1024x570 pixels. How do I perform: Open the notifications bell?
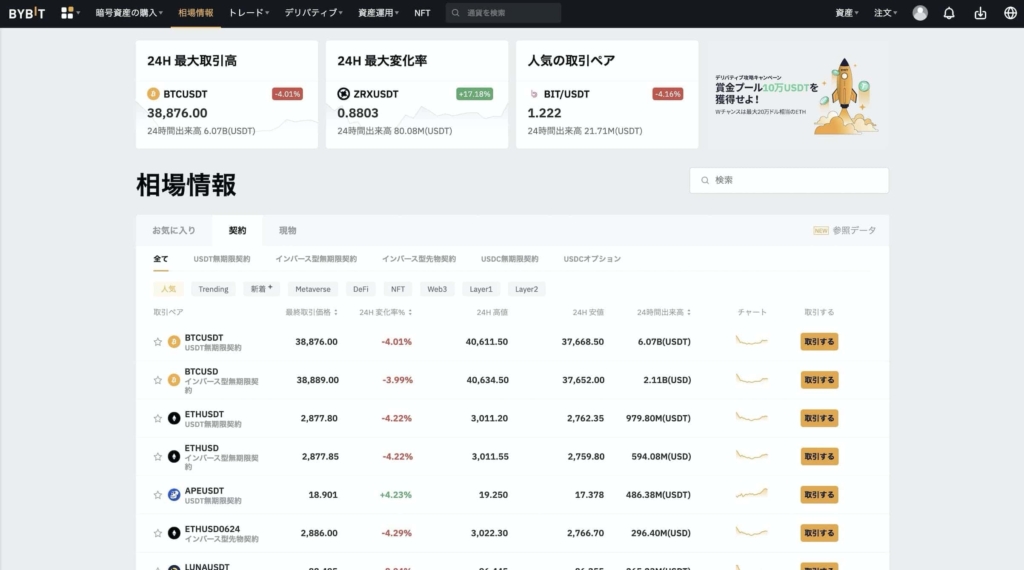(949, 13)
